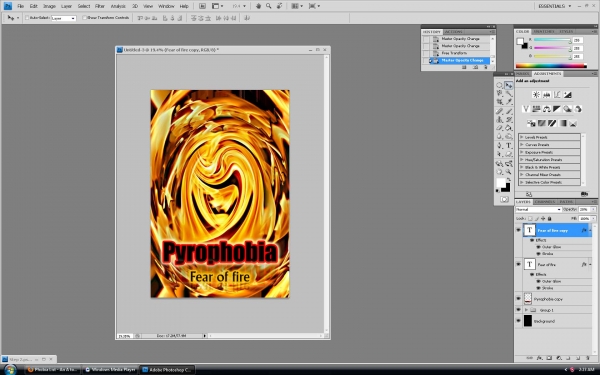Viewport: 600px width, 375px height.
Task: Select the Clone Stamp tool
Action: (499, 120)
